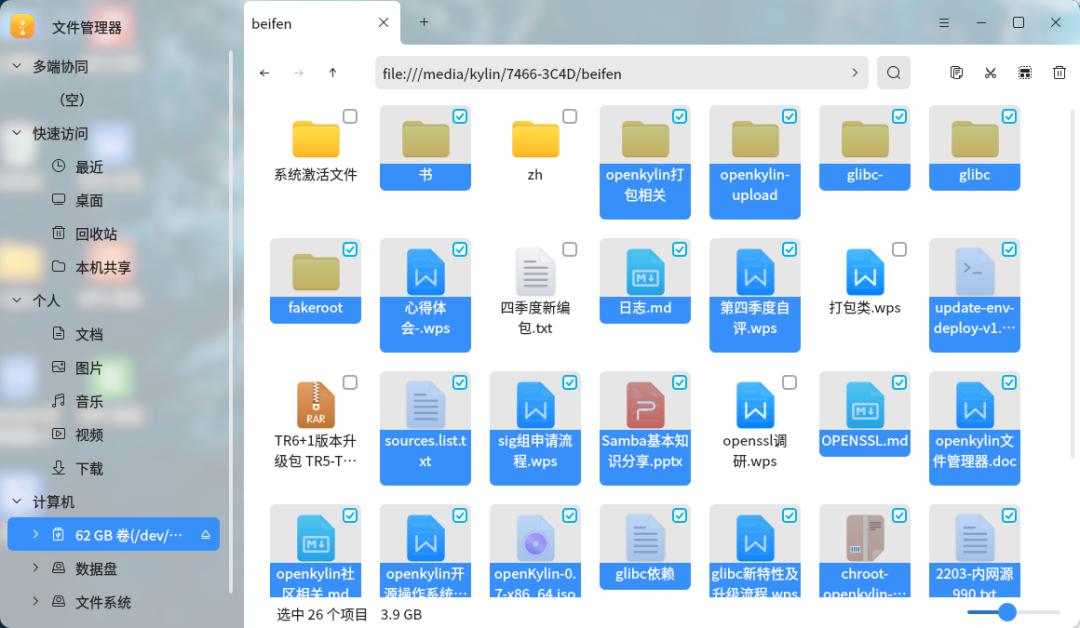Click the eject icon on the 62 GB volume
Viewport: 1080px width, 628px height.
tap(208, 534)
